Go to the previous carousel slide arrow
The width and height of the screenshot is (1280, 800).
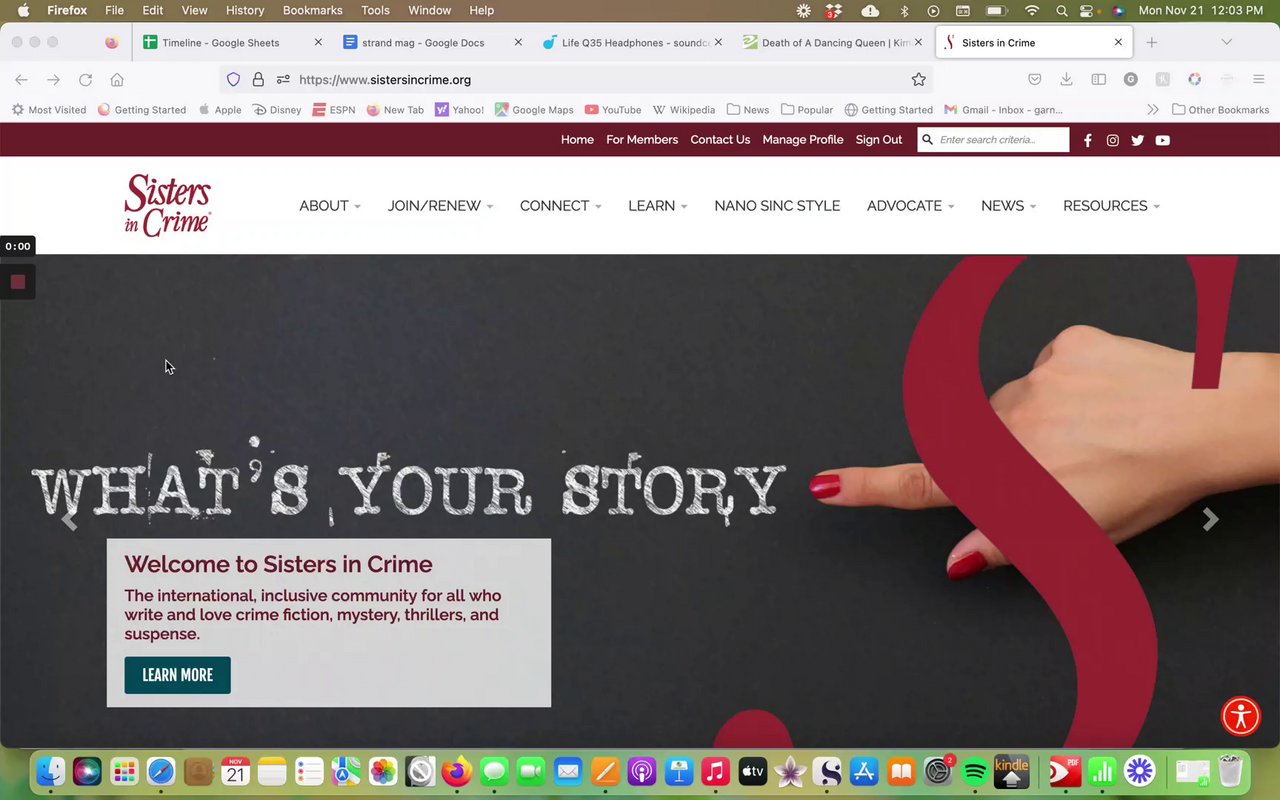[69, 519]
